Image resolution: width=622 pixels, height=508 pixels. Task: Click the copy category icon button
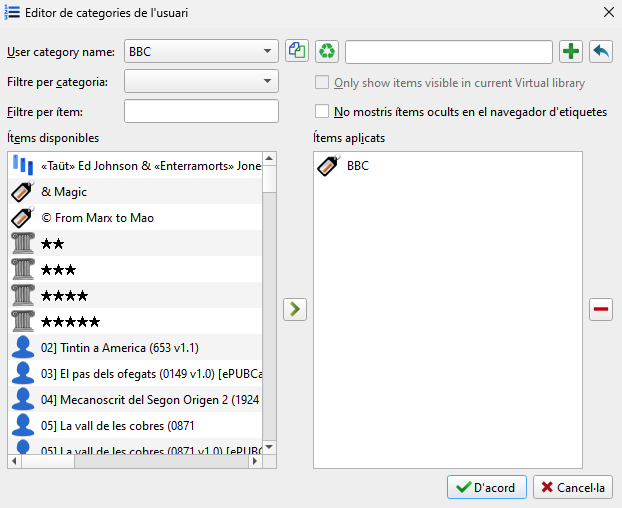297,51
